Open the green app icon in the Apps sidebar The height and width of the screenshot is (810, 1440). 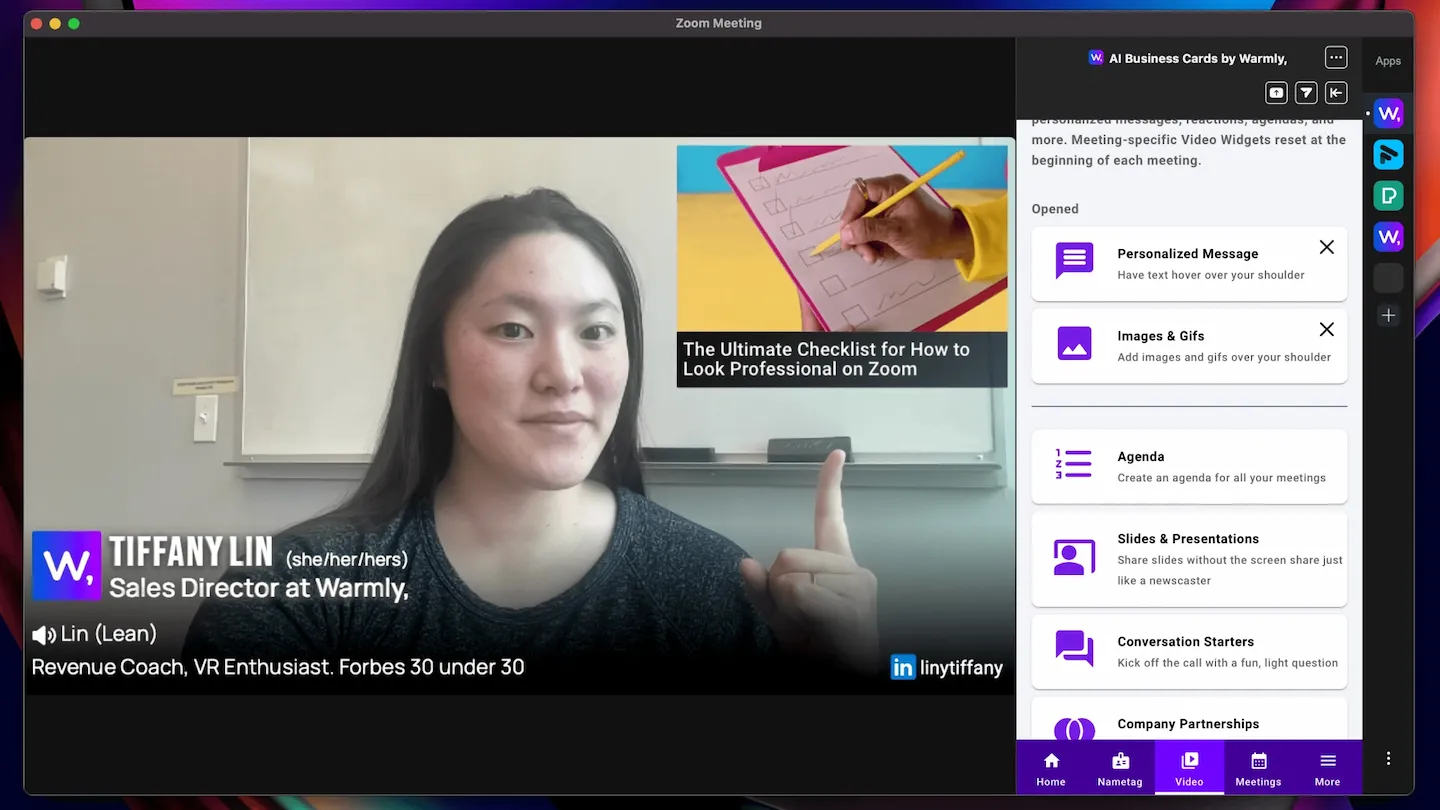[1388, 195]
